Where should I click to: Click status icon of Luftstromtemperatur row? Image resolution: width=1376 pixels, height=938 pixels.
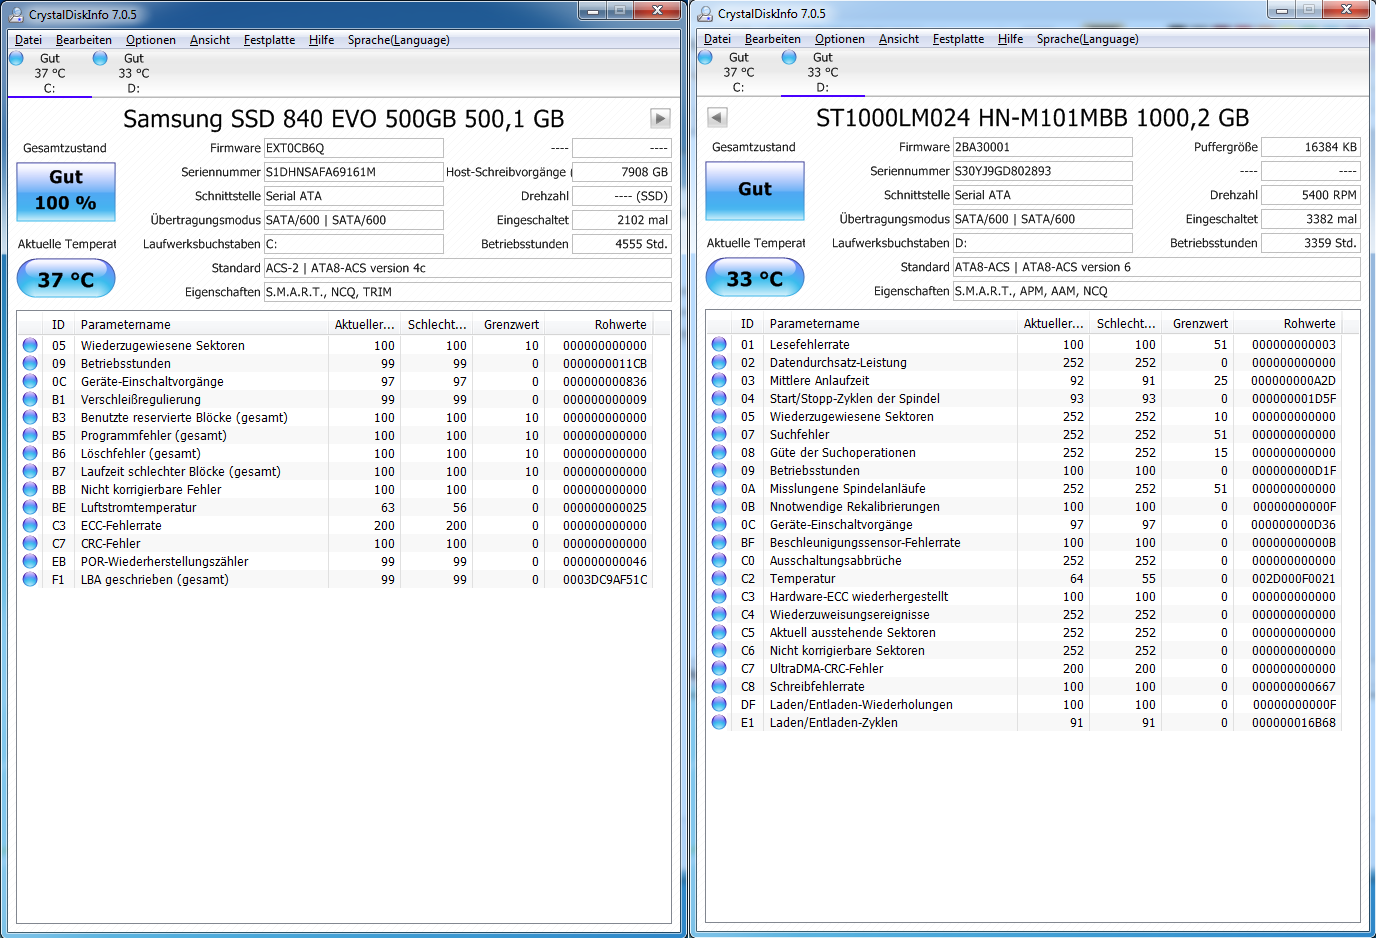30,507
